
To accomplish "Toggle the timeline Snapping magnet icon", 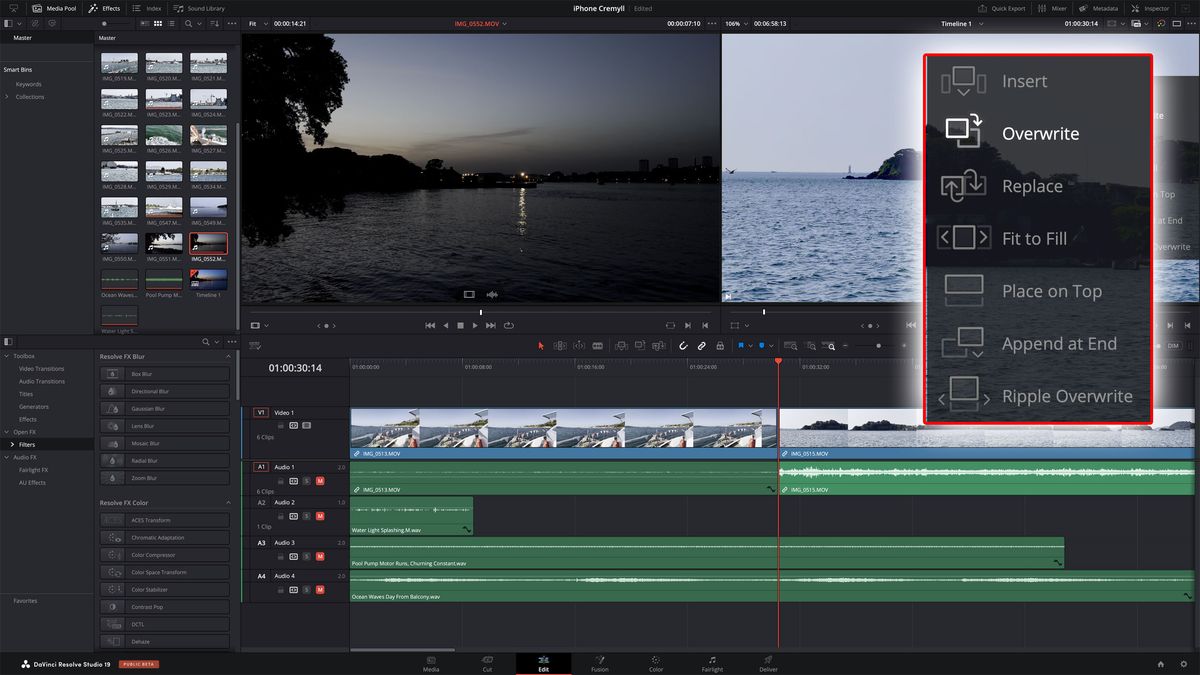I will [x=684, y=346].
